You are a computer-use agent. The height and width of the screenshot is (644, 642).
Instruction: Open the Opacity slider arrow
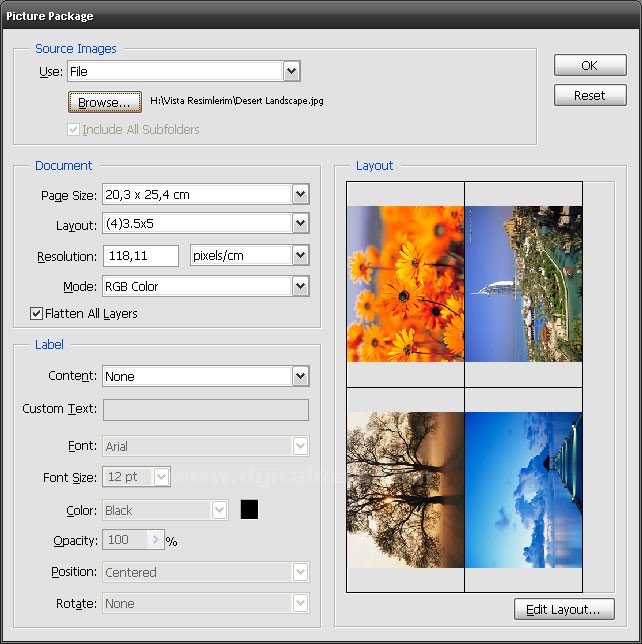[155, 540]
